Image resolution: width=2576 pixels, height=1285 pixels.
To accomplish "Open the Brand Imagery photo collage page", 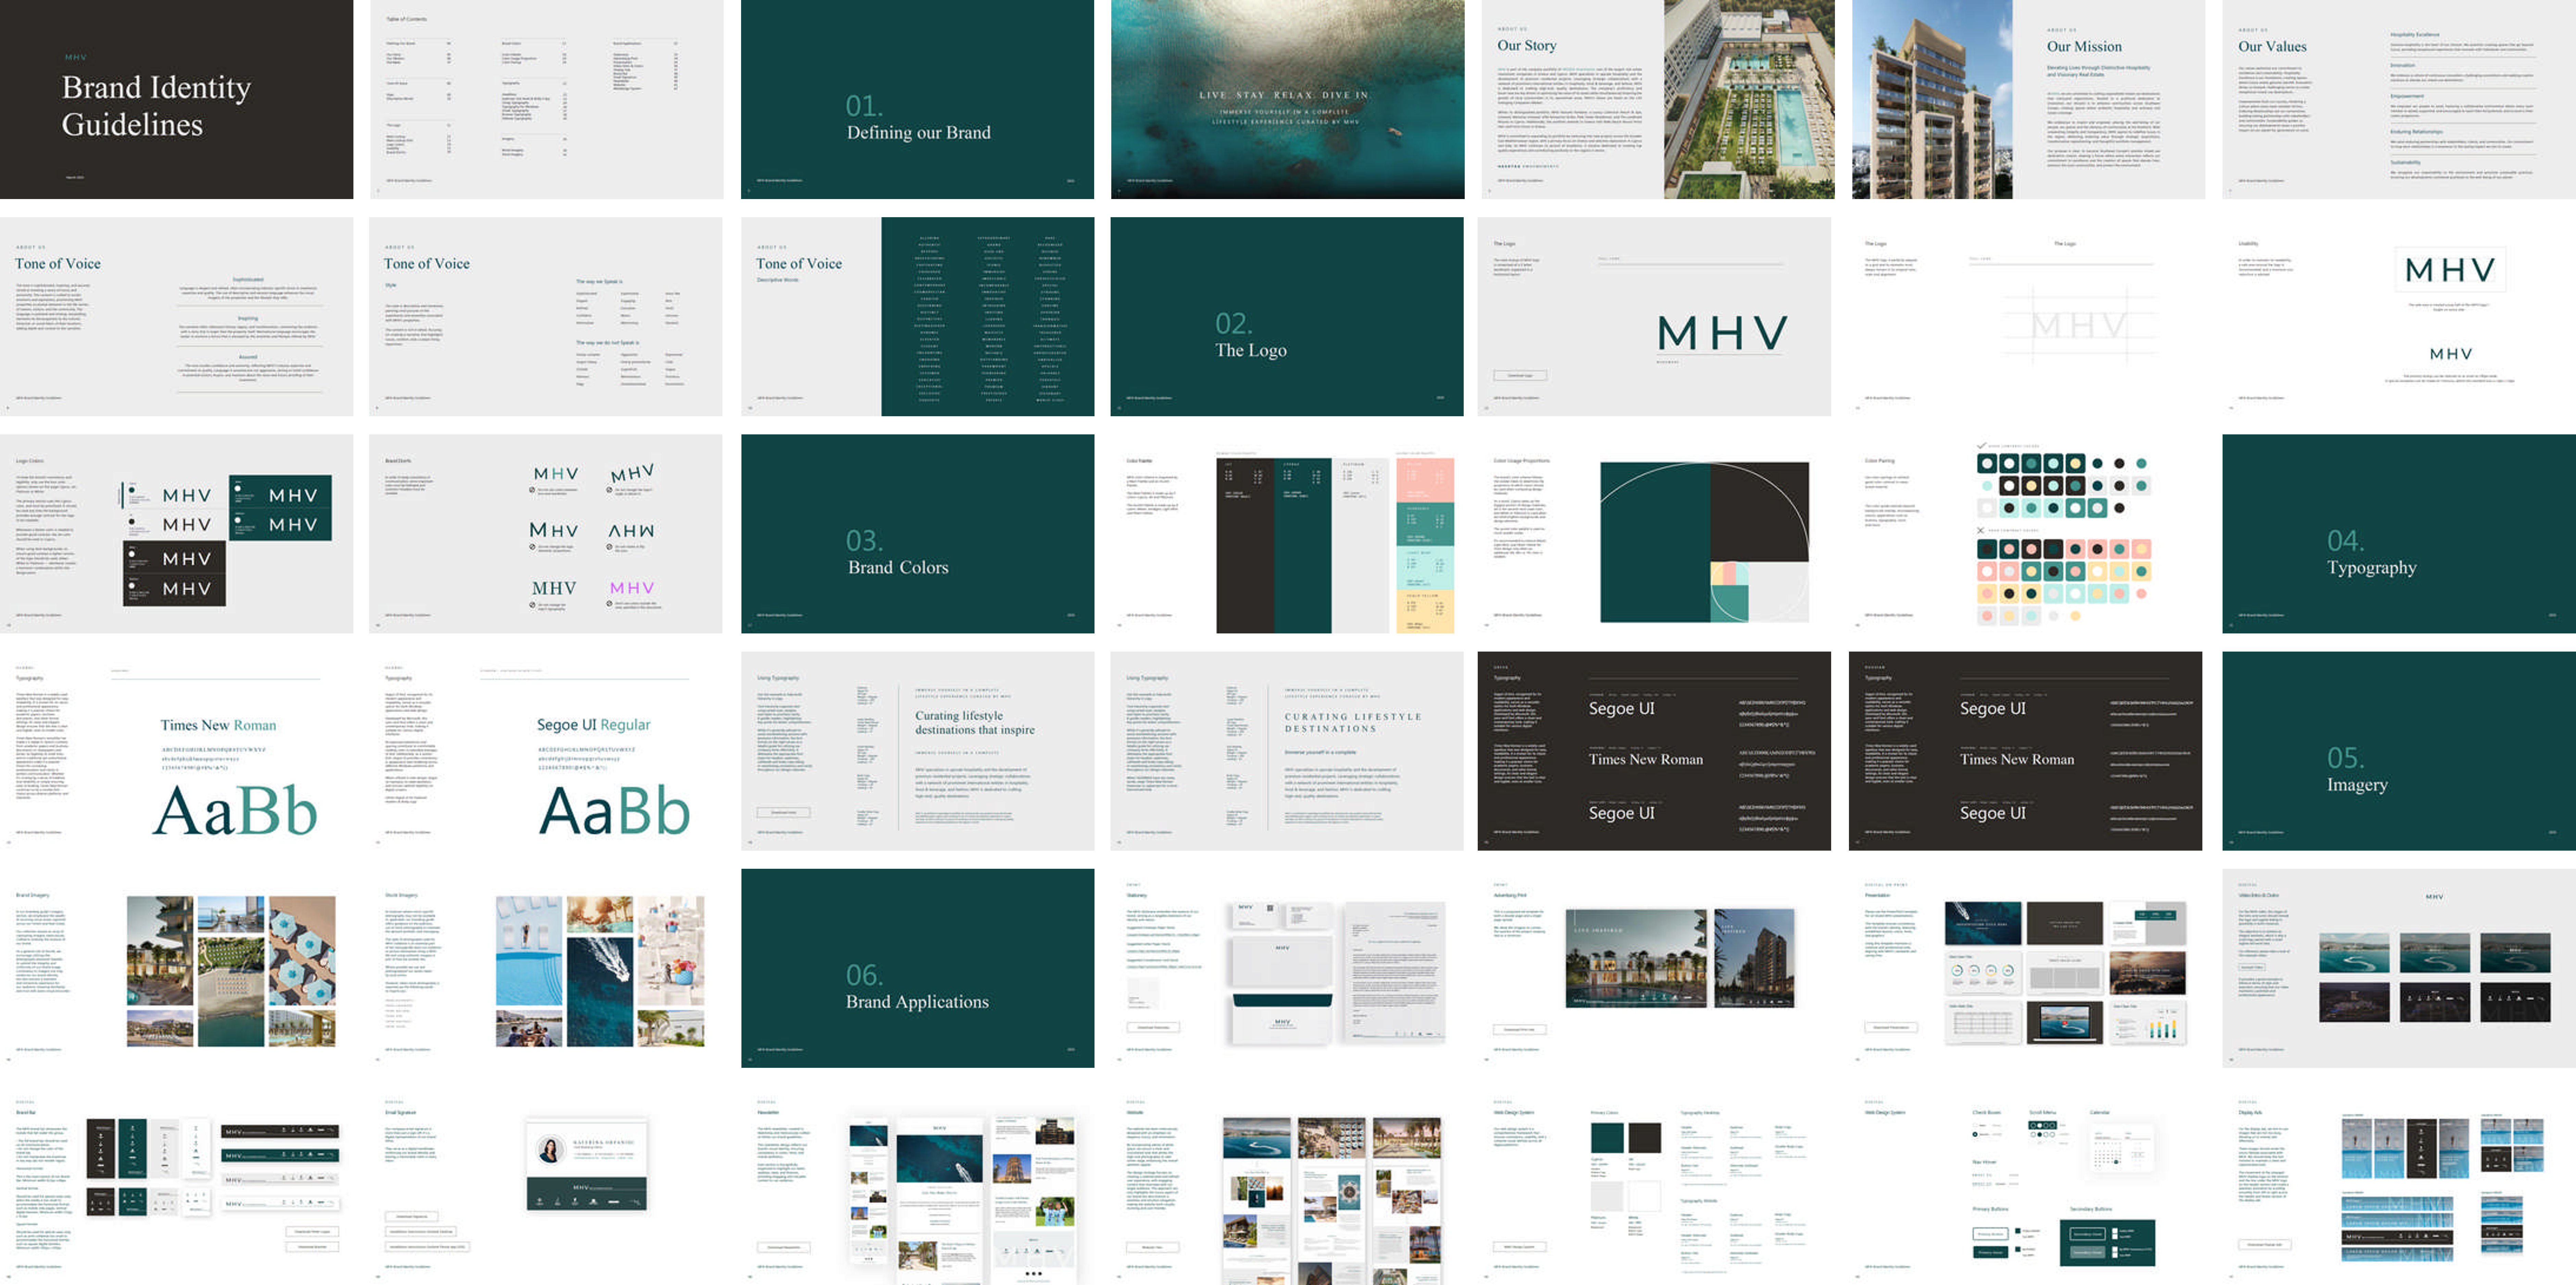I will (176, 968).
